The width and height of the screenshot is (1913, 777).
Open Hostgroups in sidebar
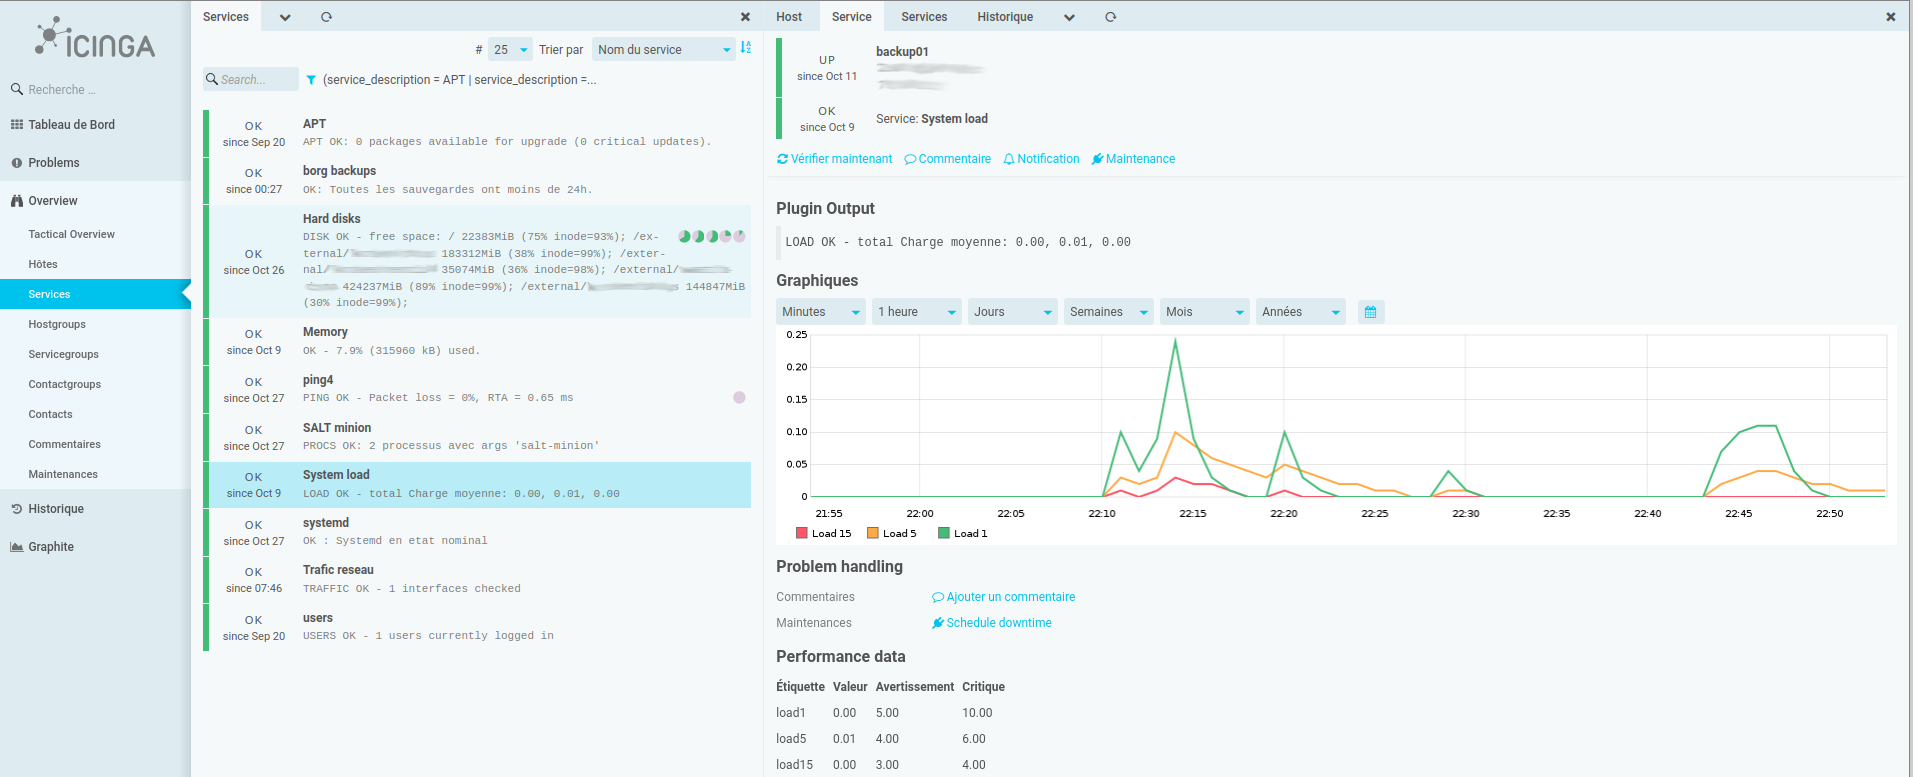pos(57,324)
